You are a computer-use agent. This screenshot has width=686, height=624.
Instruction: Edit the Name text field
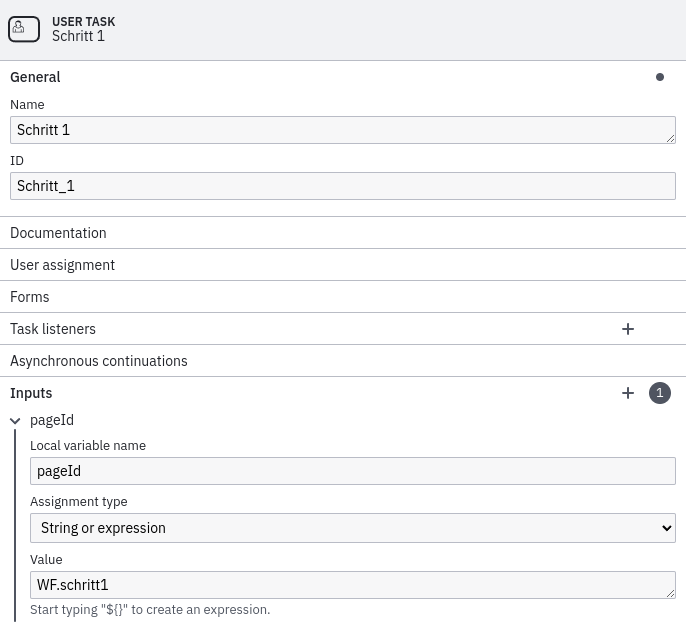342,130
